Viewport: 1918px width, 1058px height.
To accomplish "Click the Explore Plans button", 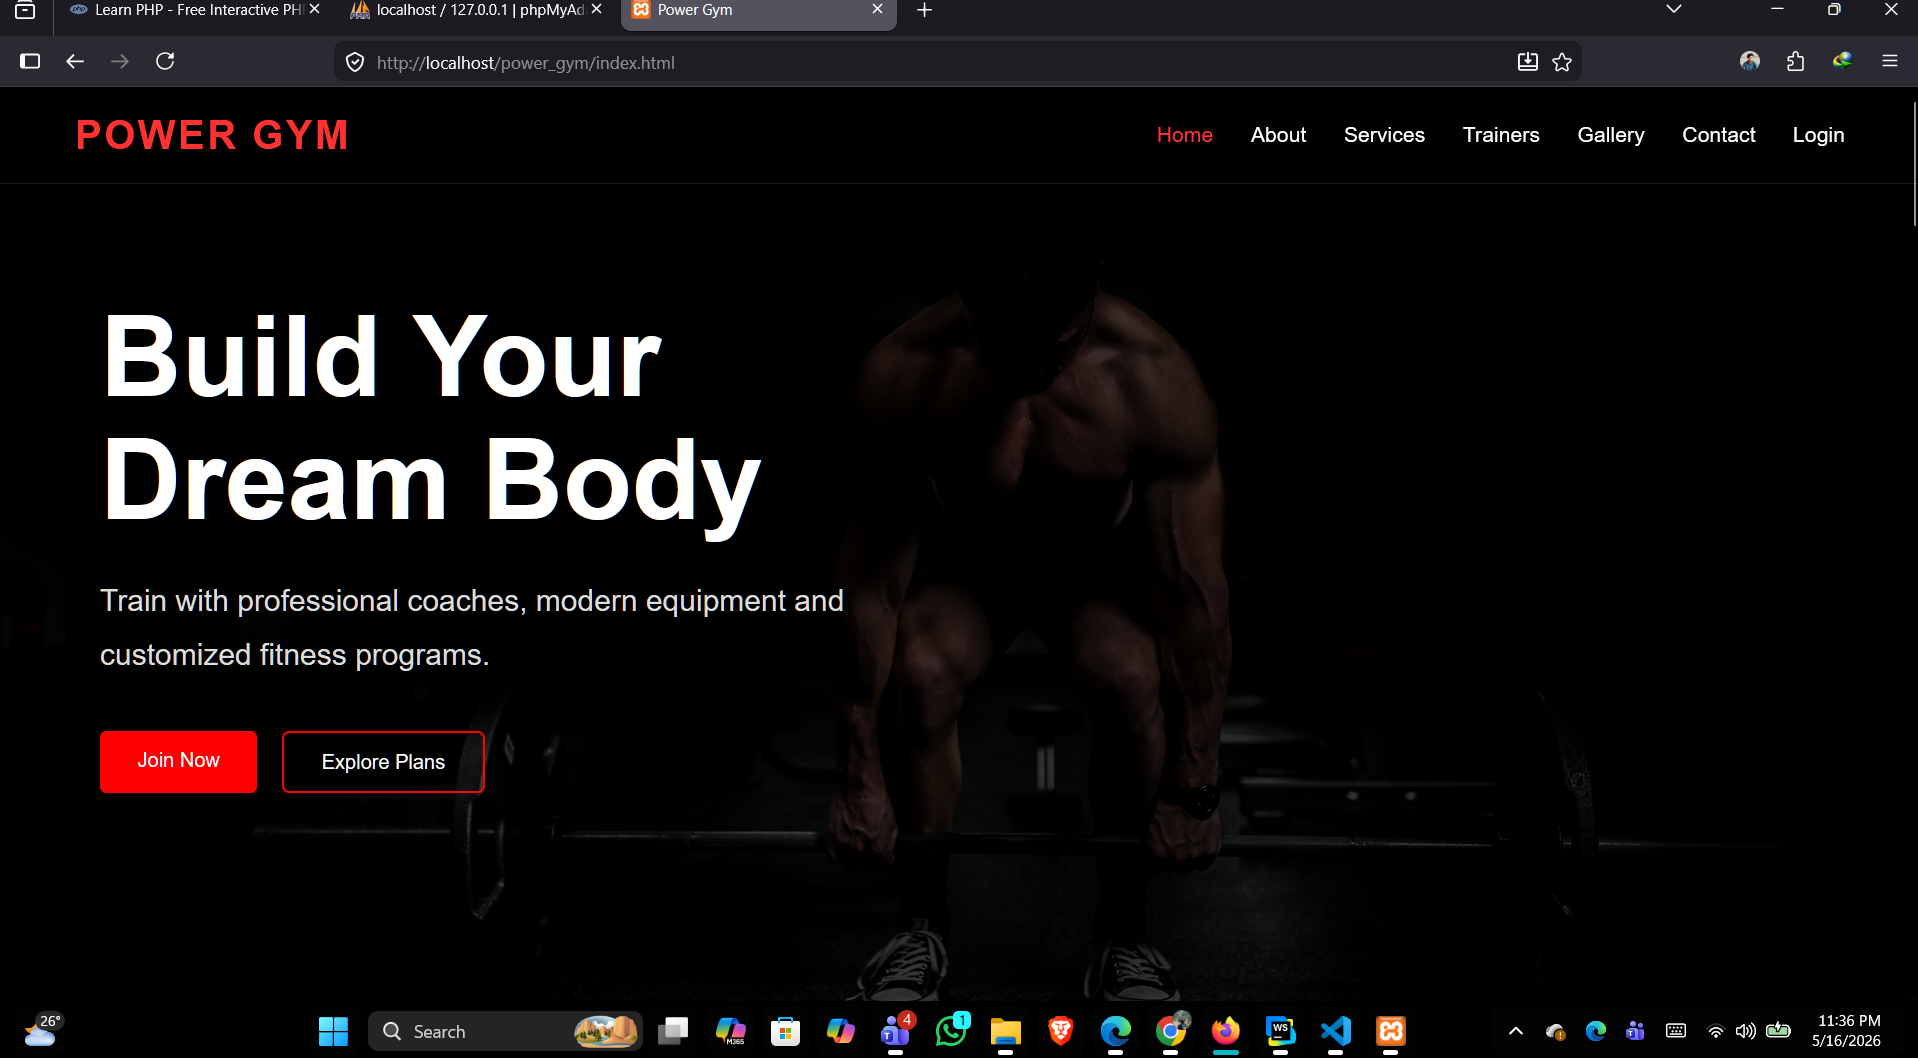I will point(383,762).
